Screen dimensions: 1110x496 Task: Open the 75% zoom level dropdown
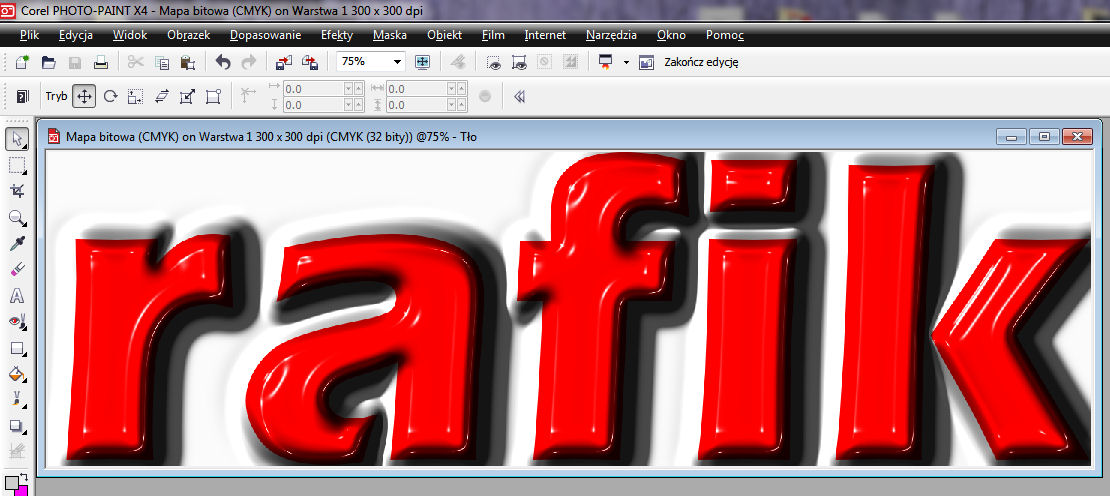[397, 62]
